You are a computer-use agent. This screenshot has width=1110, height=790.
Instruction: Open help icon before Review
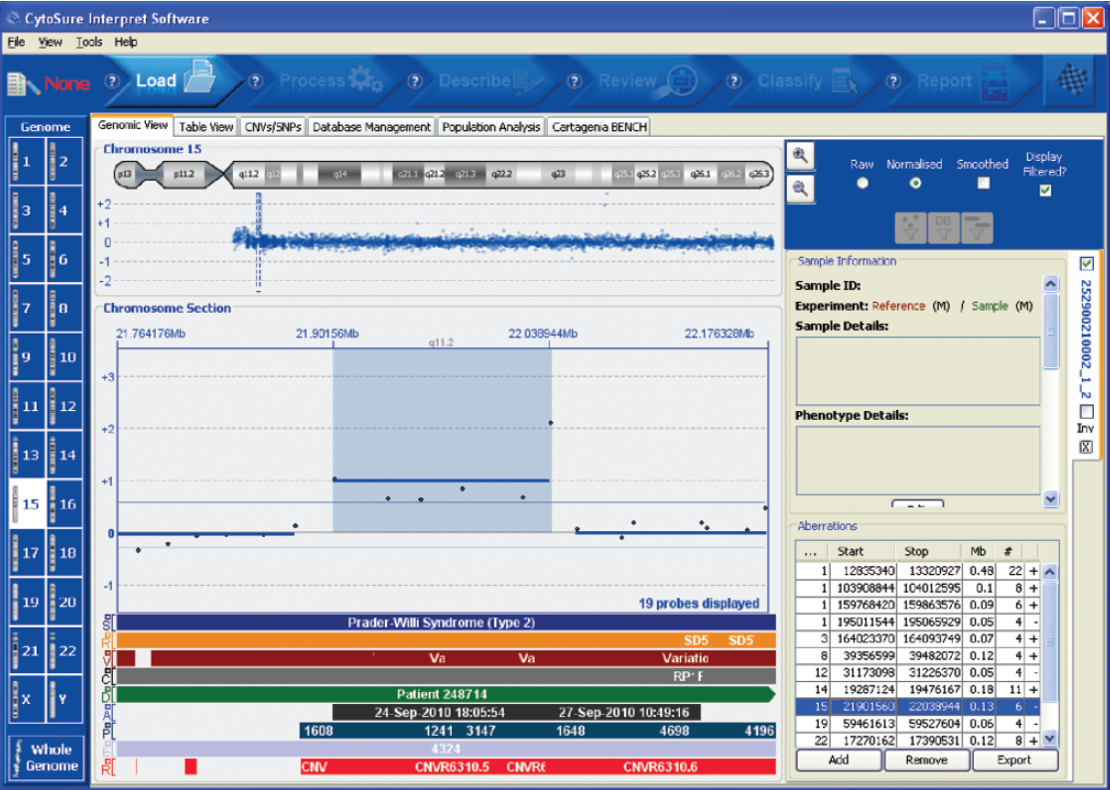[x=574, y=81]
